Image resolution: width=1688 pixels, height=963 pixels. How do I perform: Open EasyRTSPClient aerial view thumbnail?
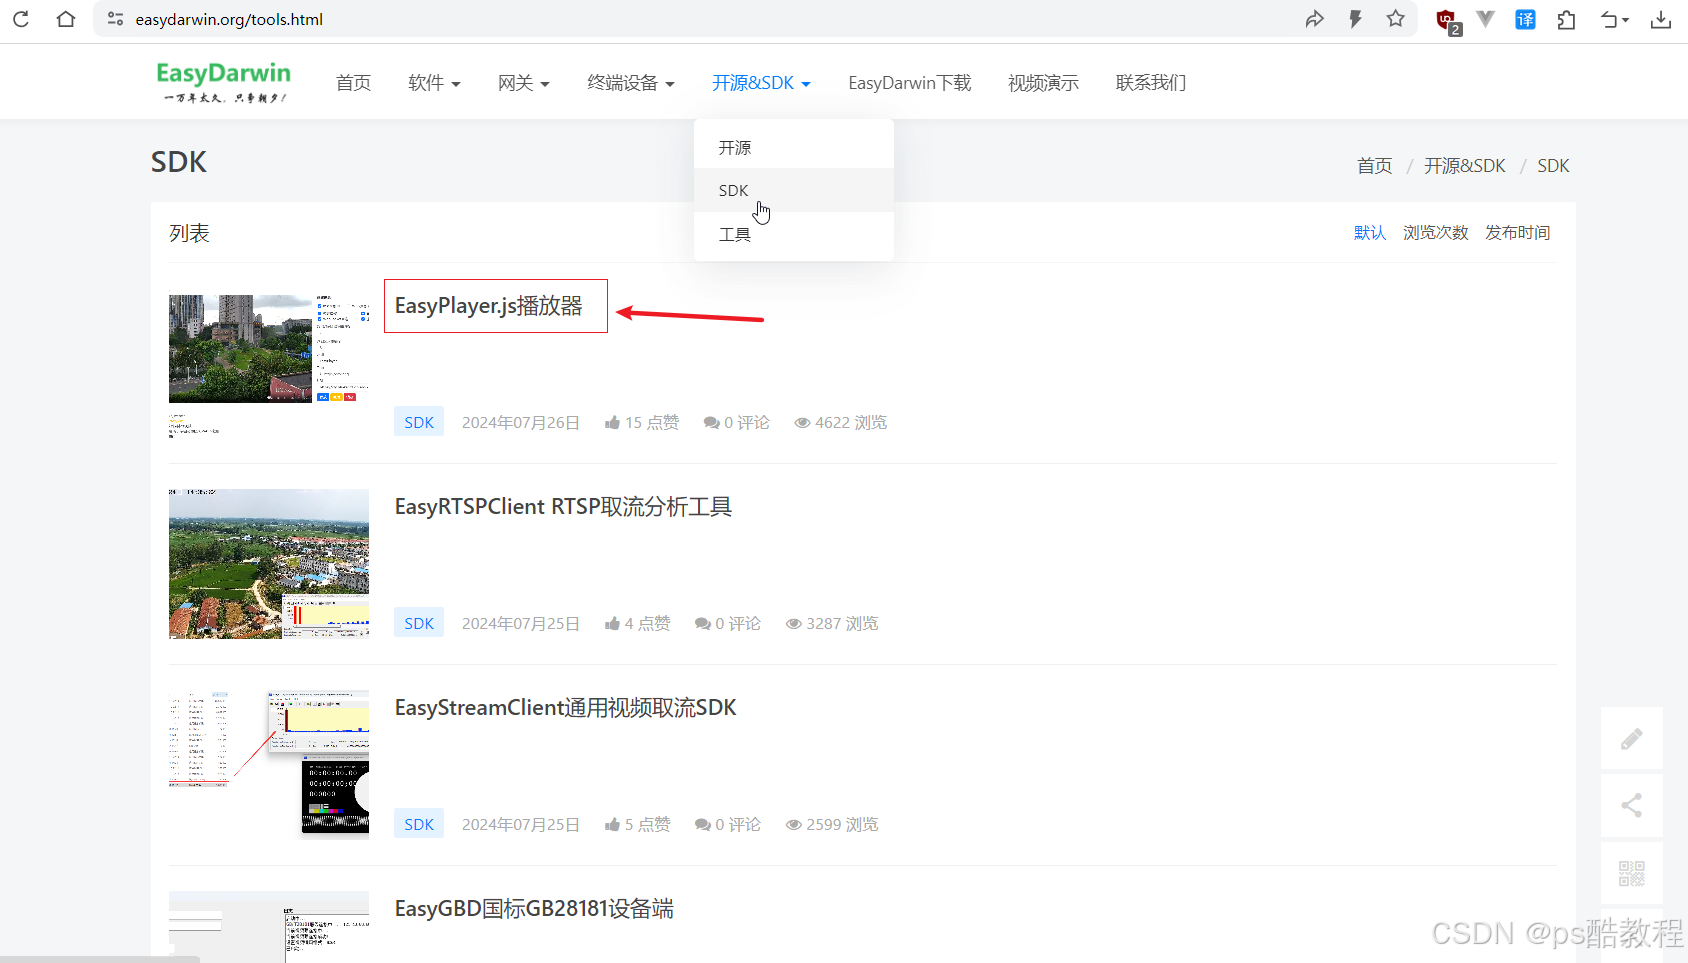pos(269,564)
